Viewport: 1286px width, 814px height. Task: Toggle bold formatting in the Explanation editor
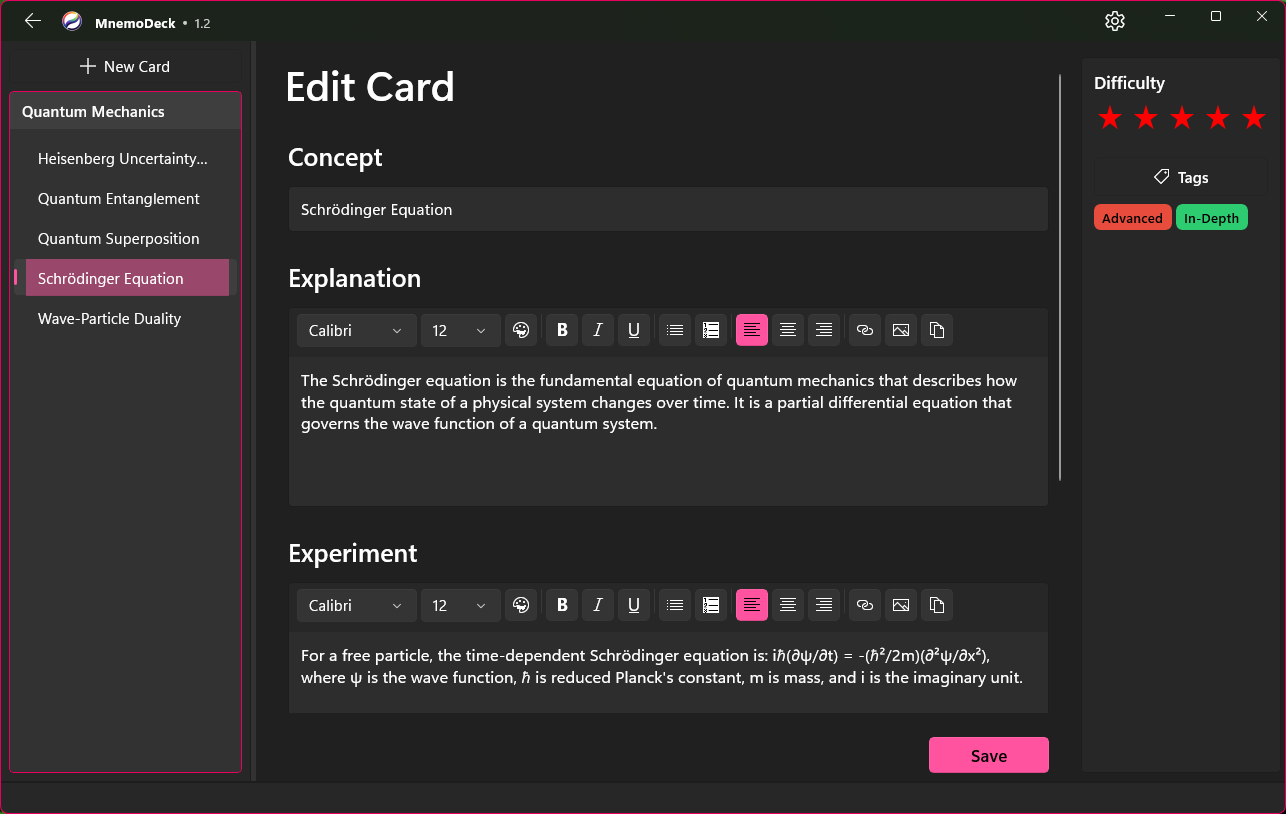(x=561, y=330)
